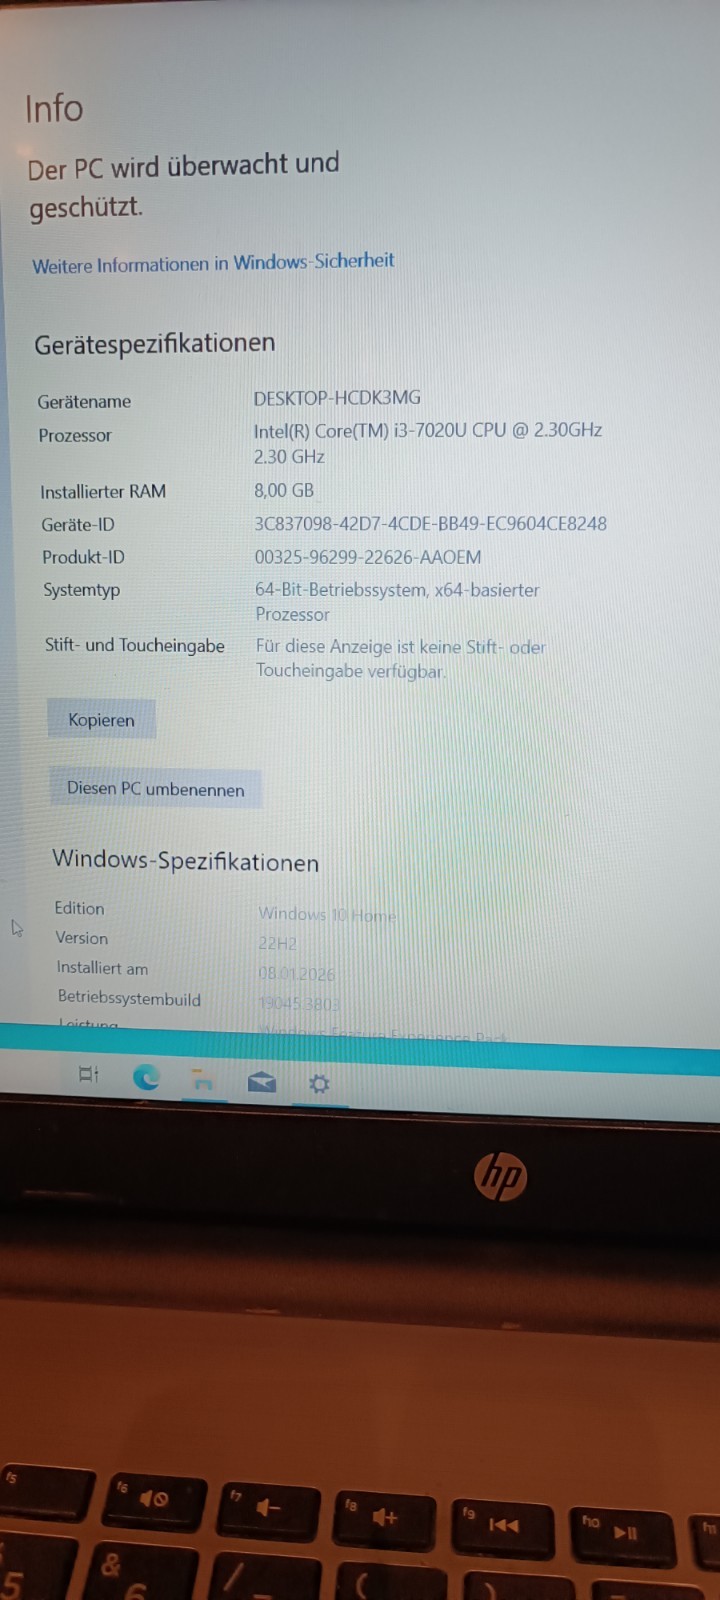Open File Explorer from the taskbar

tap(203, 1080)
